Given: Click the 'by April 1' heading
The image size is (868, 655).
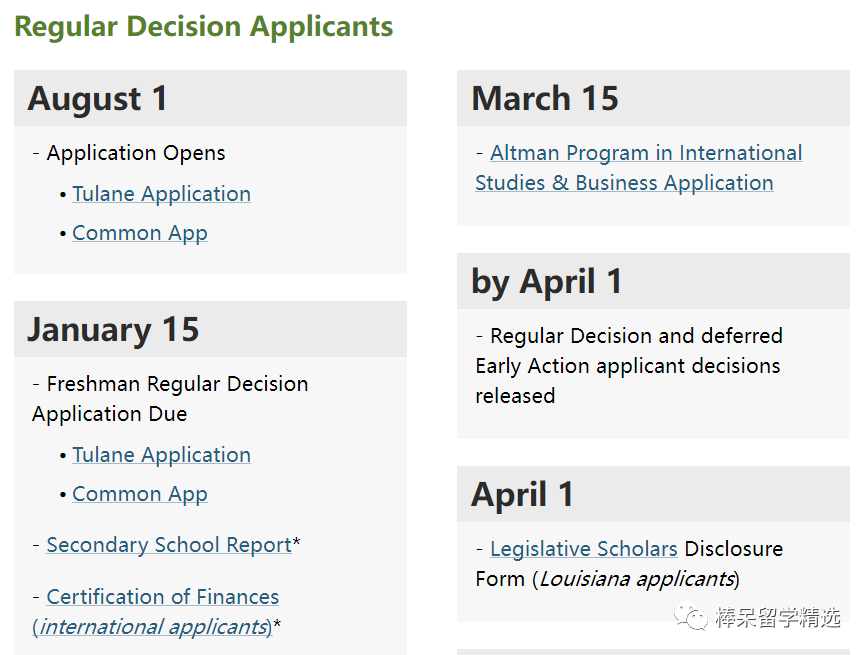Looking at the screenshot, I should [546, 282].
